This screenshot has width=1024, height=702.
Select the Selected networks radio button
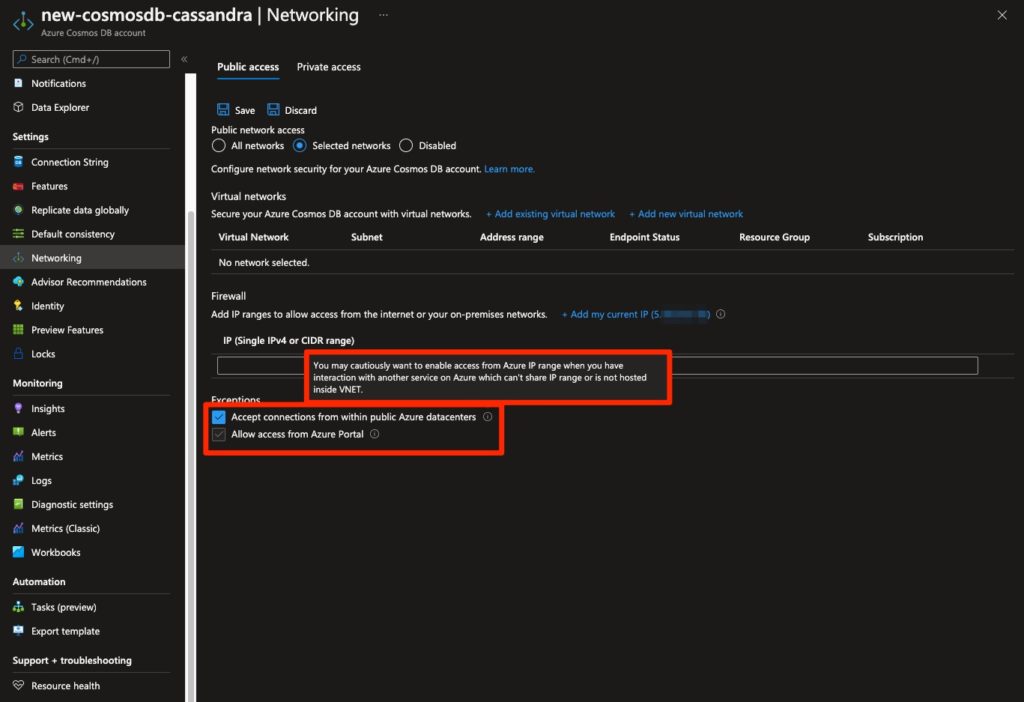click(x=300, y=146)
